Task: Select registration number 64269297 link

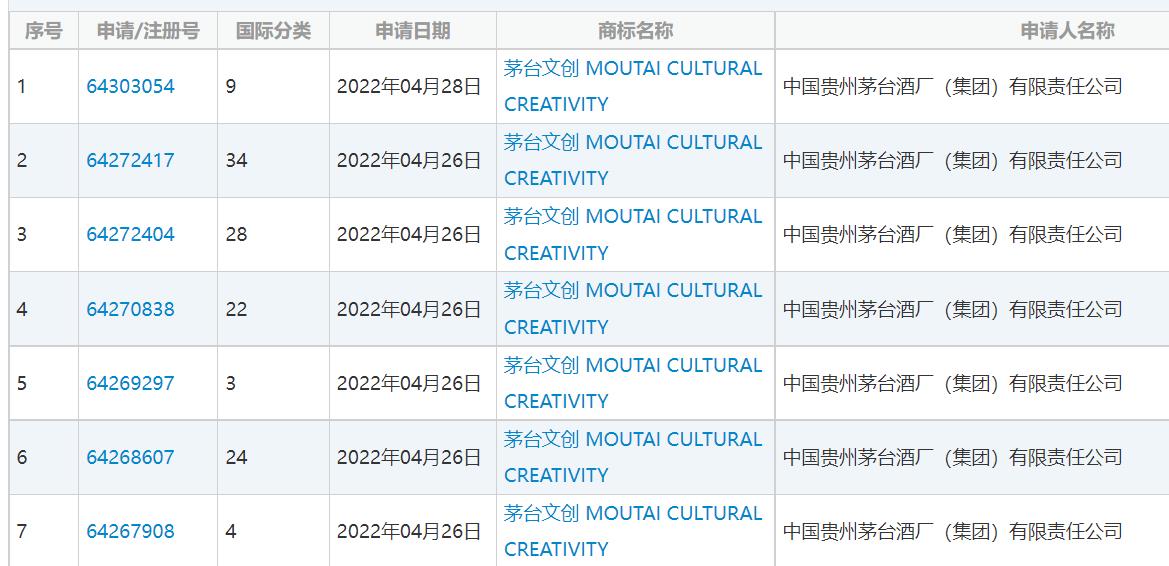Action: [130, 383]
